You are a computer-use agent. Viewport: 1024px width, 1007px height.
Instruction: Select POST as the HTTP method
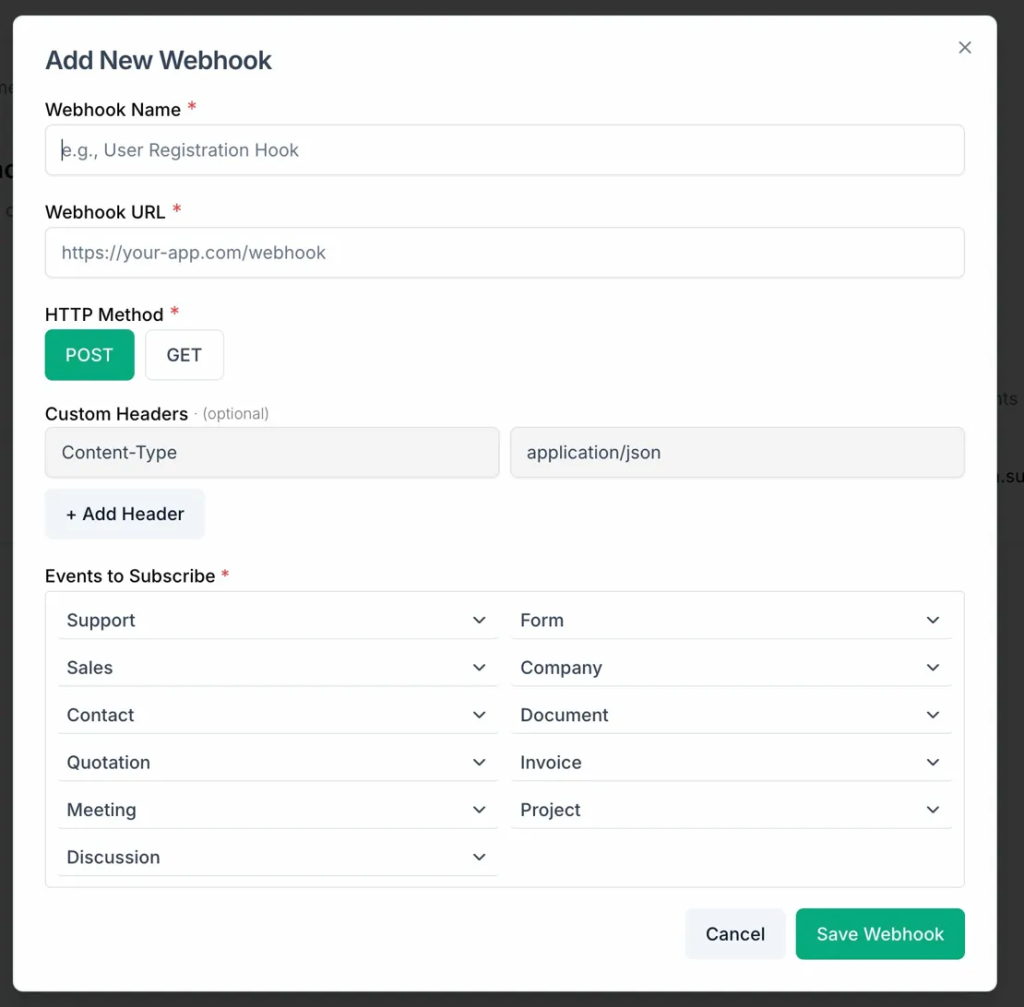pyautogui.click(x=89, y=355)
